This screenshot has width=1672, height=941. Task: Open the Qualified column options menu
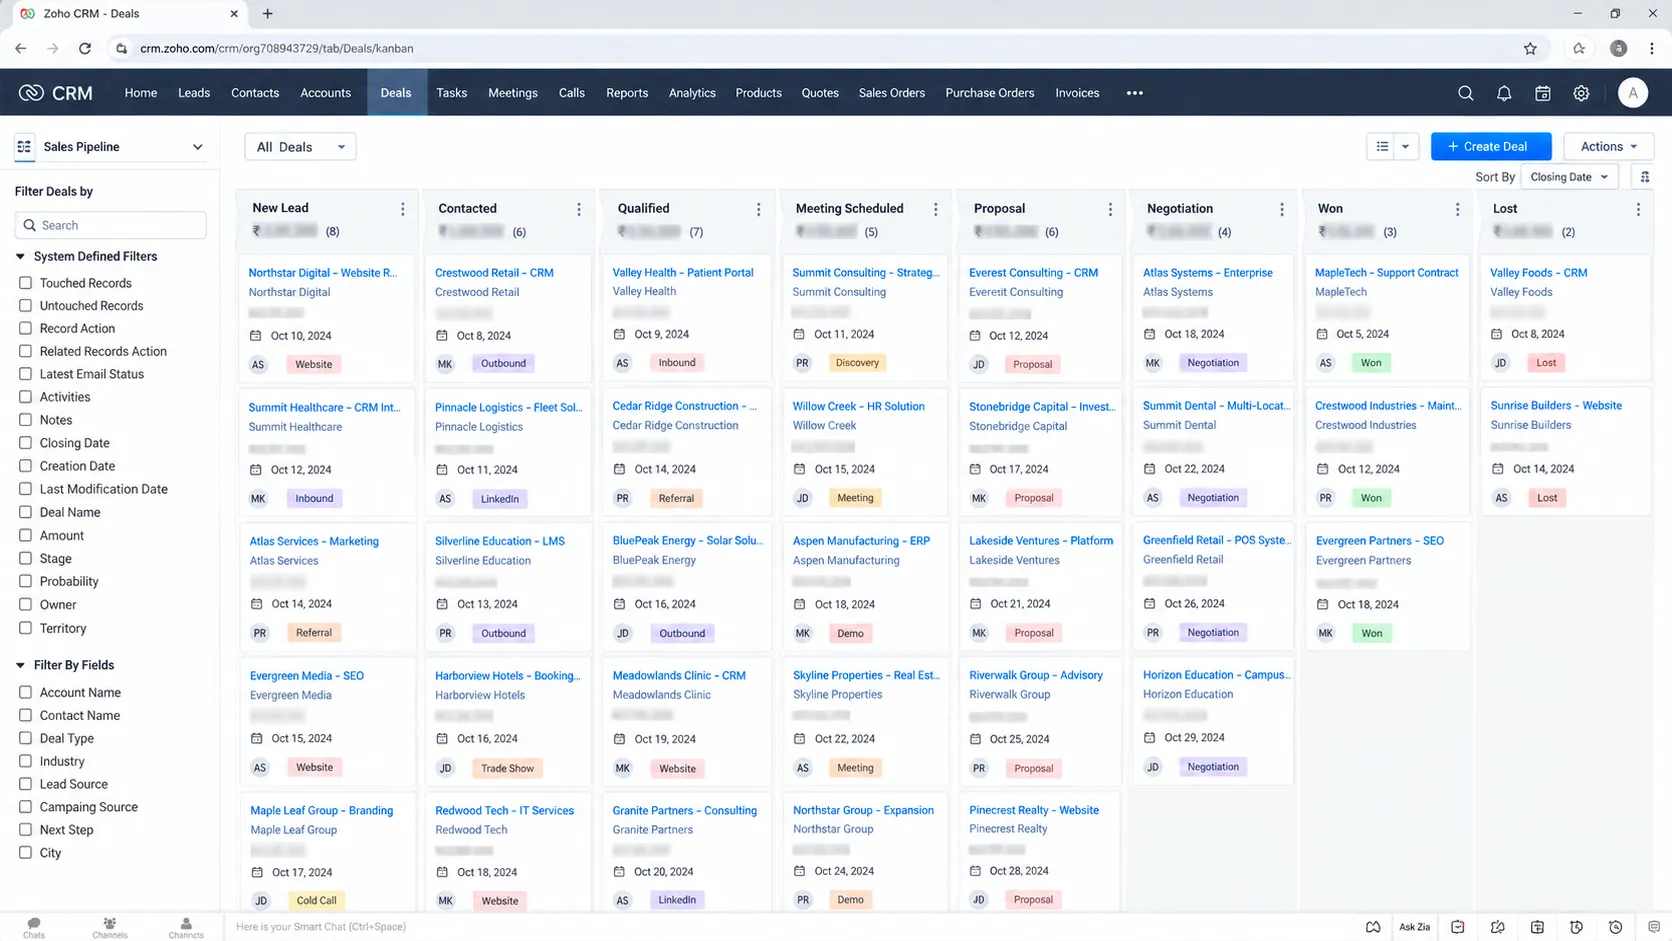click(x=758, y=209)
